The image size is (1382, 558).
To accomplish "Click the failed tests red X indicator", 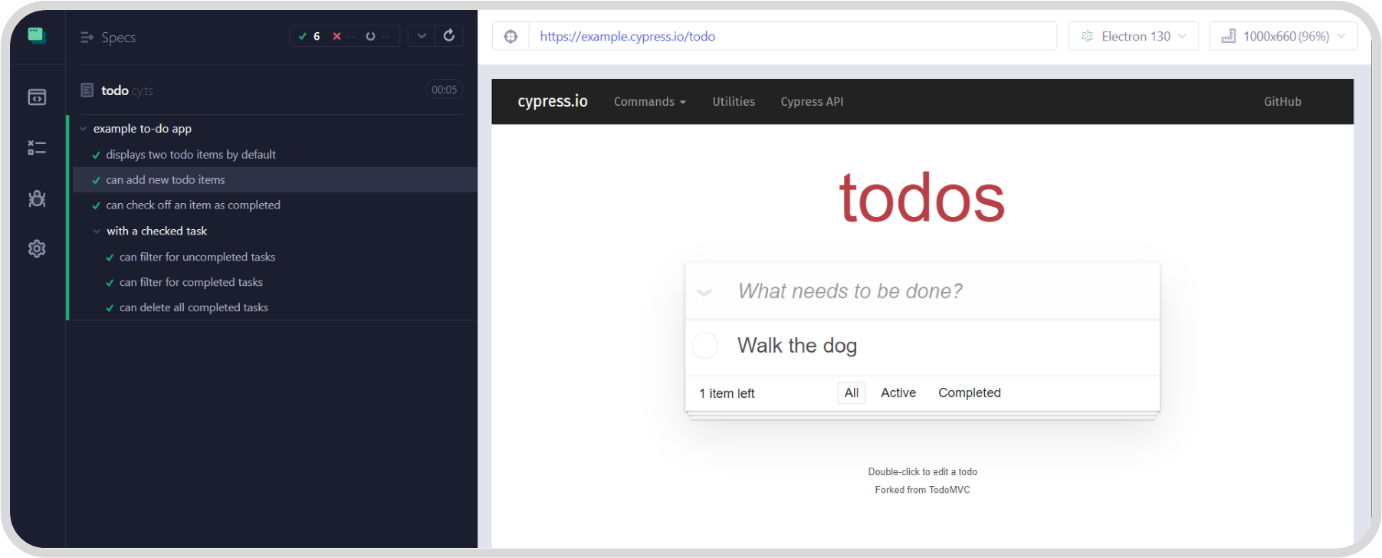I will [336, 36].
